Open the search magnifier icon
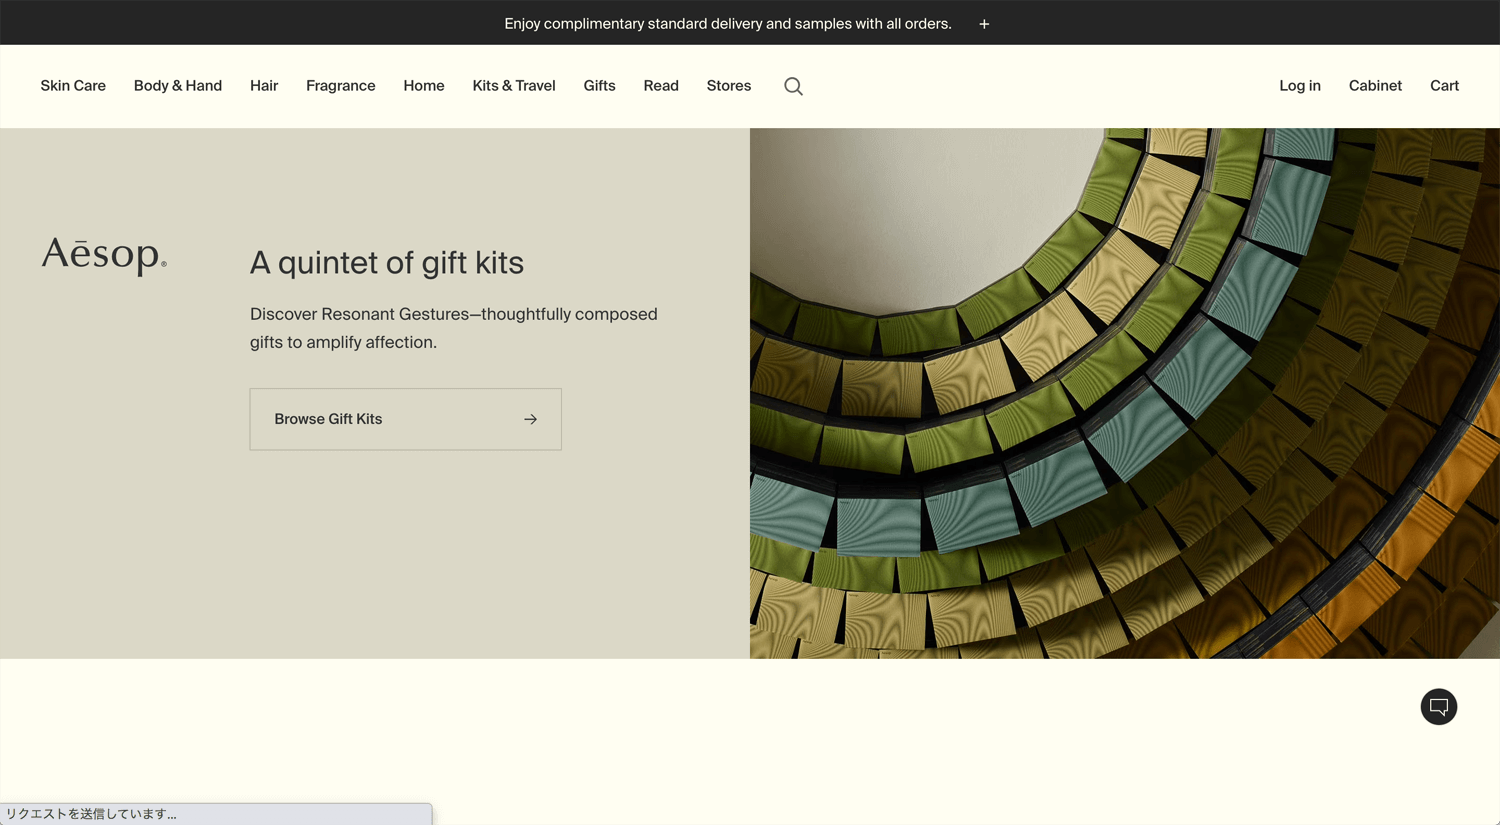Viewport: 1500px width, 825px height. point(793,86)
